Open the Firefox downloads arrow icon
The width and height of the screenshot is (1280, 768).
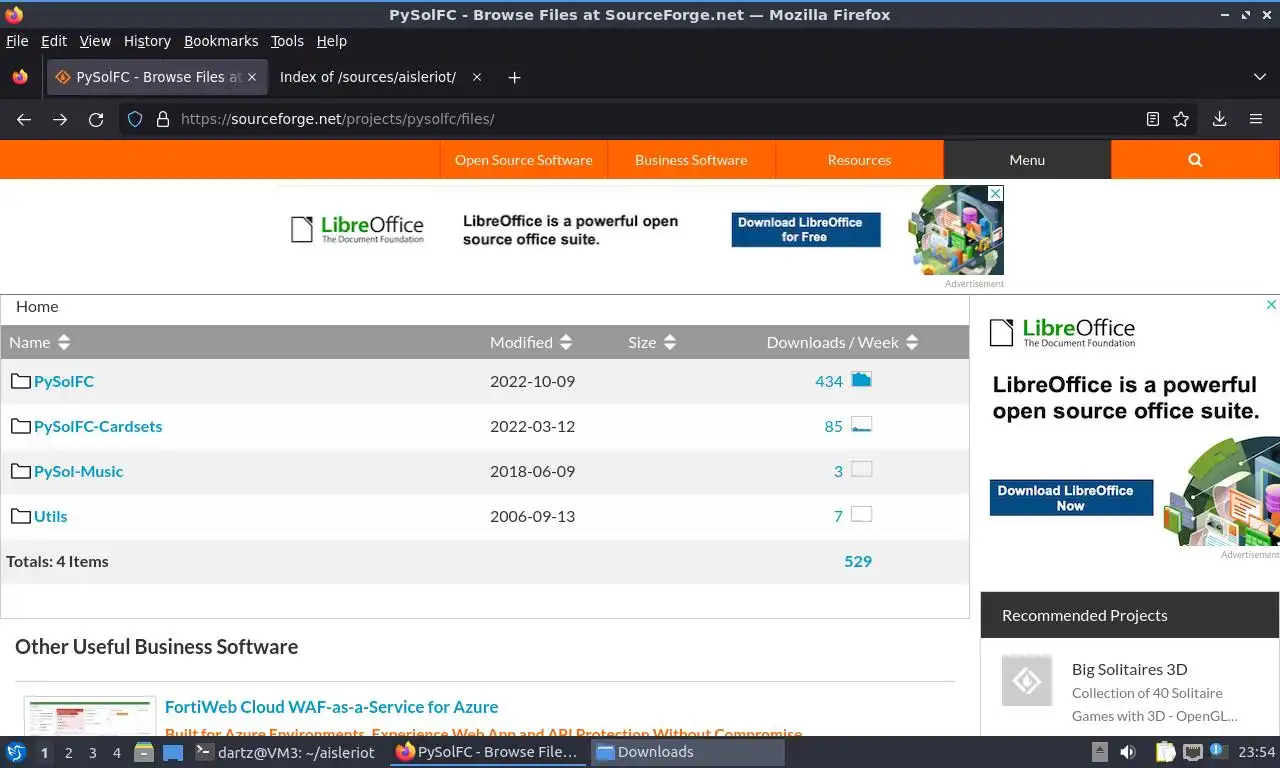1220,119
